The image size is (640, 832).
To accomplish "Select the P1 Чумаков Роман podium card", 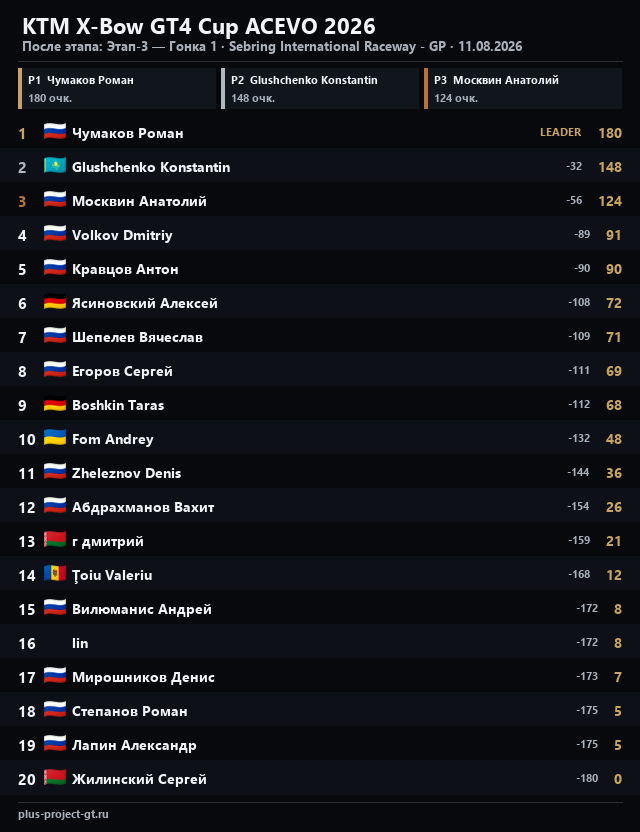I will tap(117, 89).
